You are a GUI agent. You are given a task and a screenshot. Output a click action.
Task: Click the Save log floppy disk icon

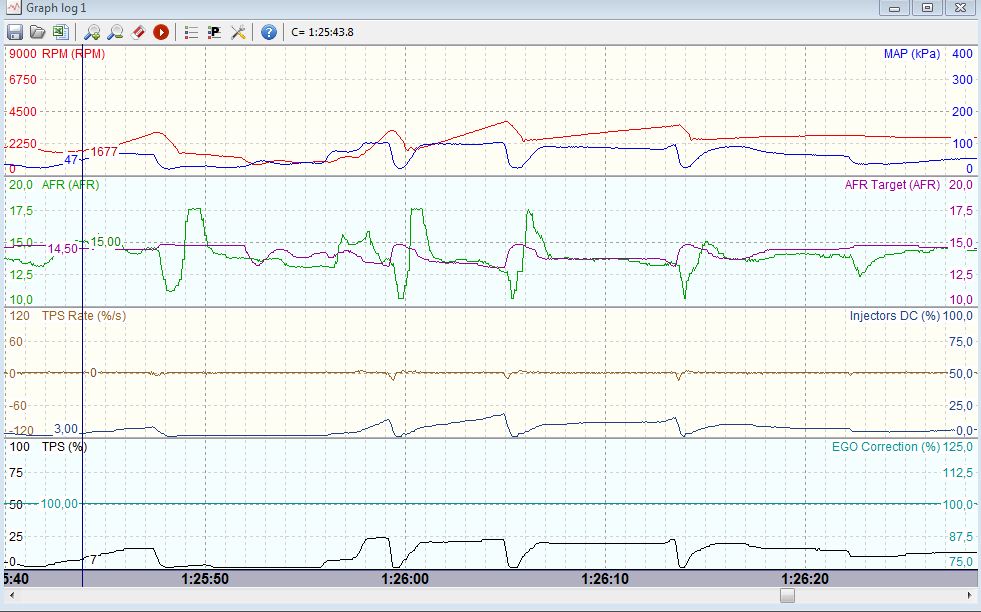pos(15,32)
